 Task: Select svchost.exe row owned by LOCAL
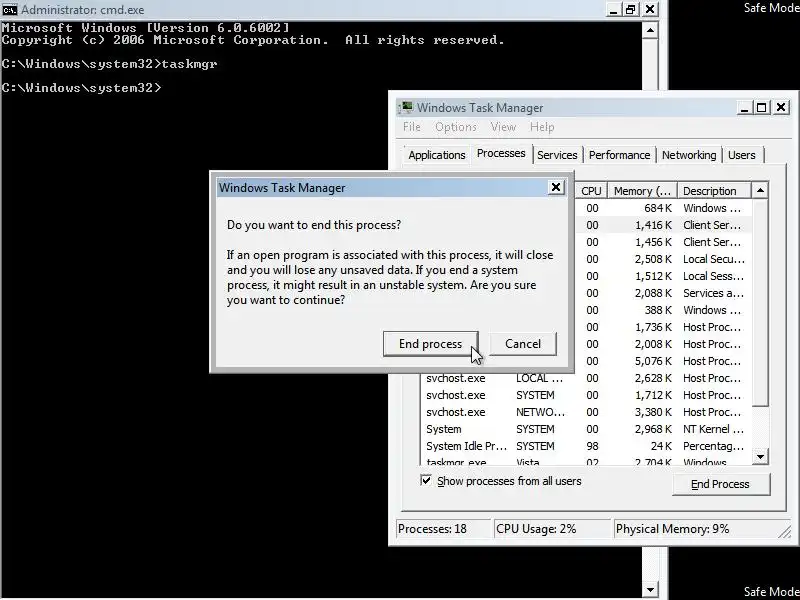[585, 378]
